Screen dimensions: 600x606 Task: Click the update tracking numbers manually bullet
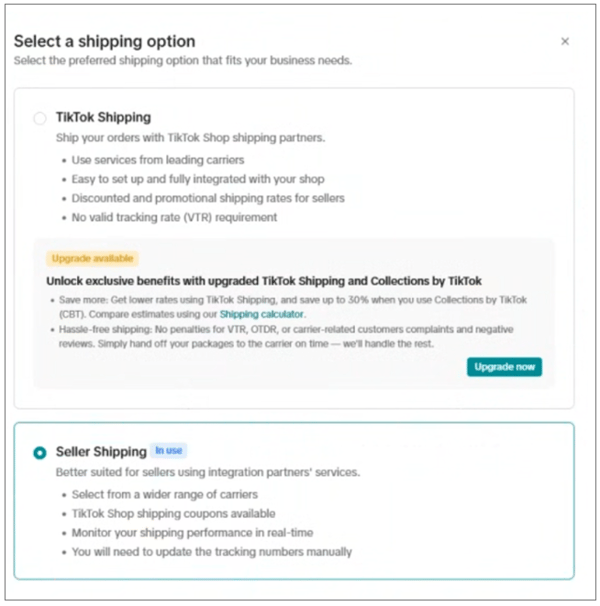pos(212,552)
